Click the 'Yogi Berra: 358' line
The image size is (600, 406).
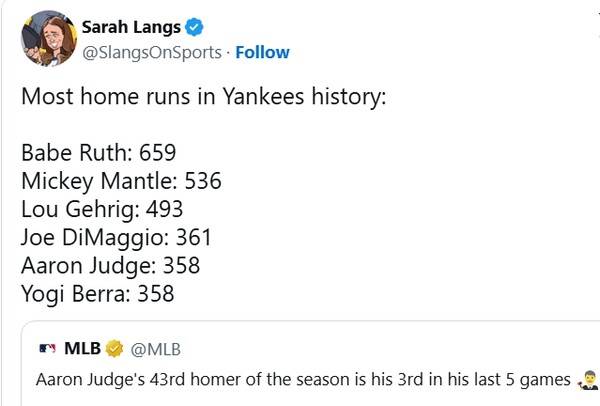click(97, 294)
